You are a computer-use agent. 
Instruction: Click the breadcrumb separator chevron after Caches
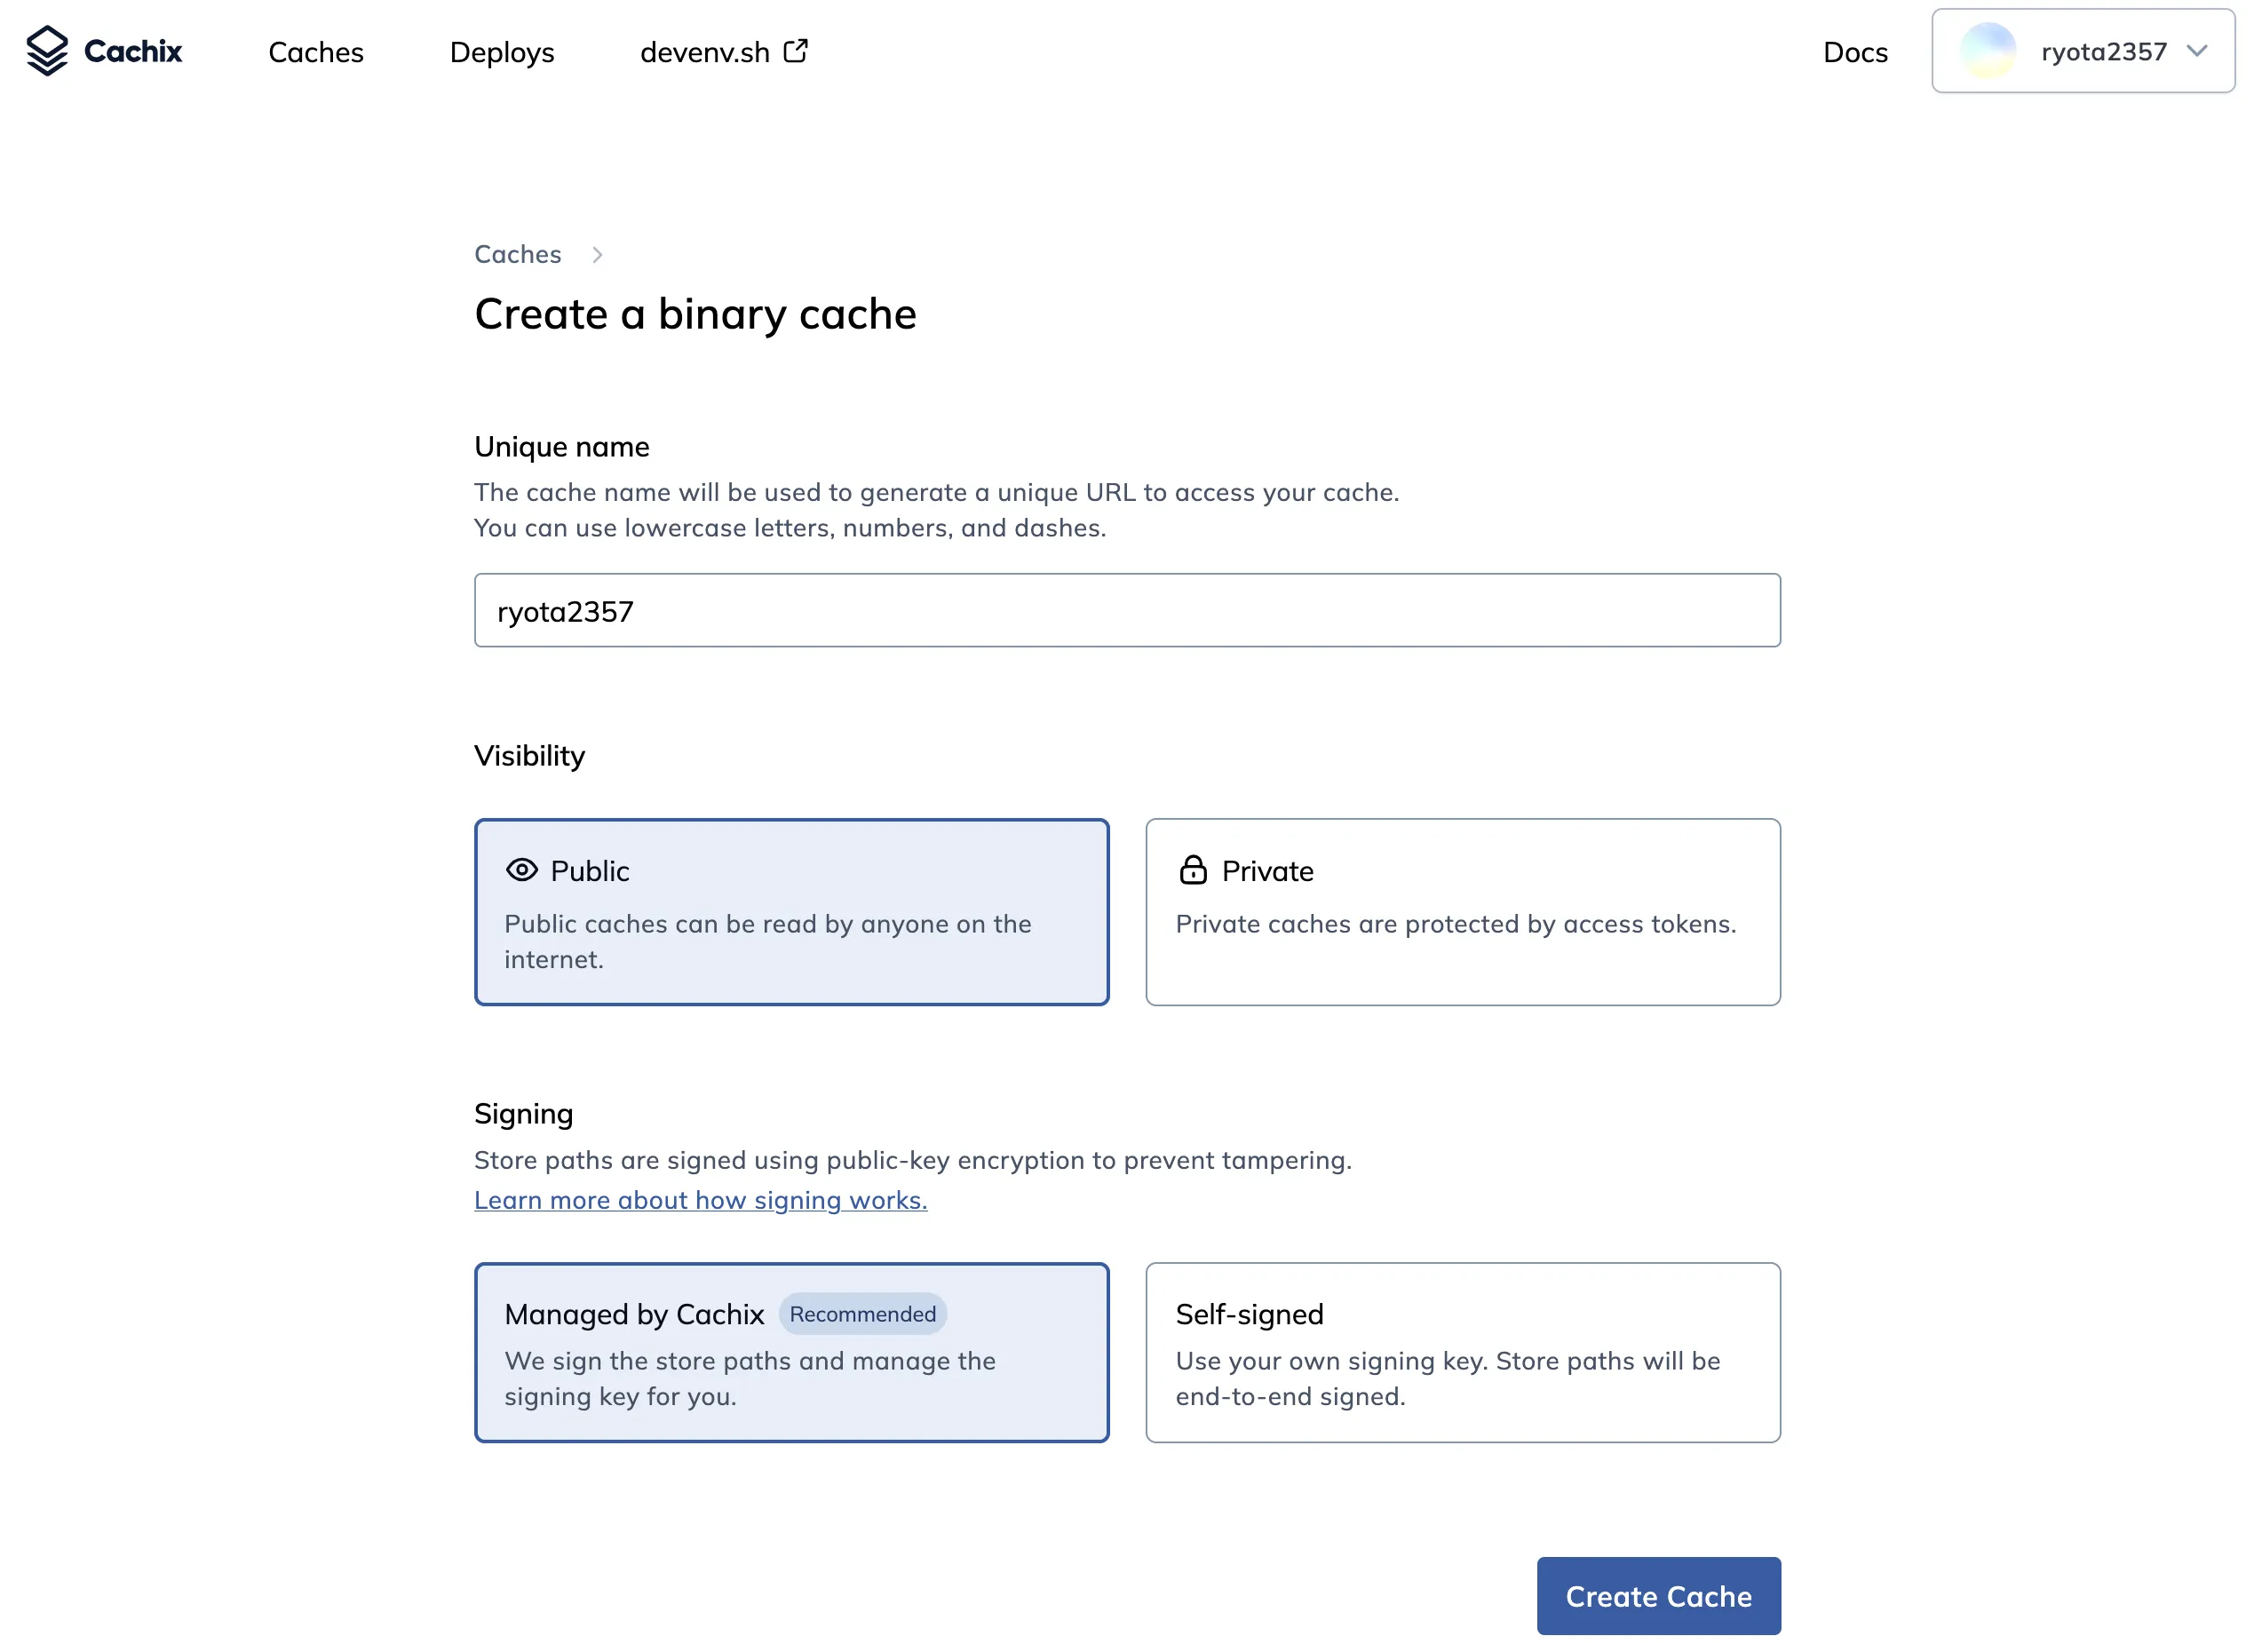[x=598, y=255]
